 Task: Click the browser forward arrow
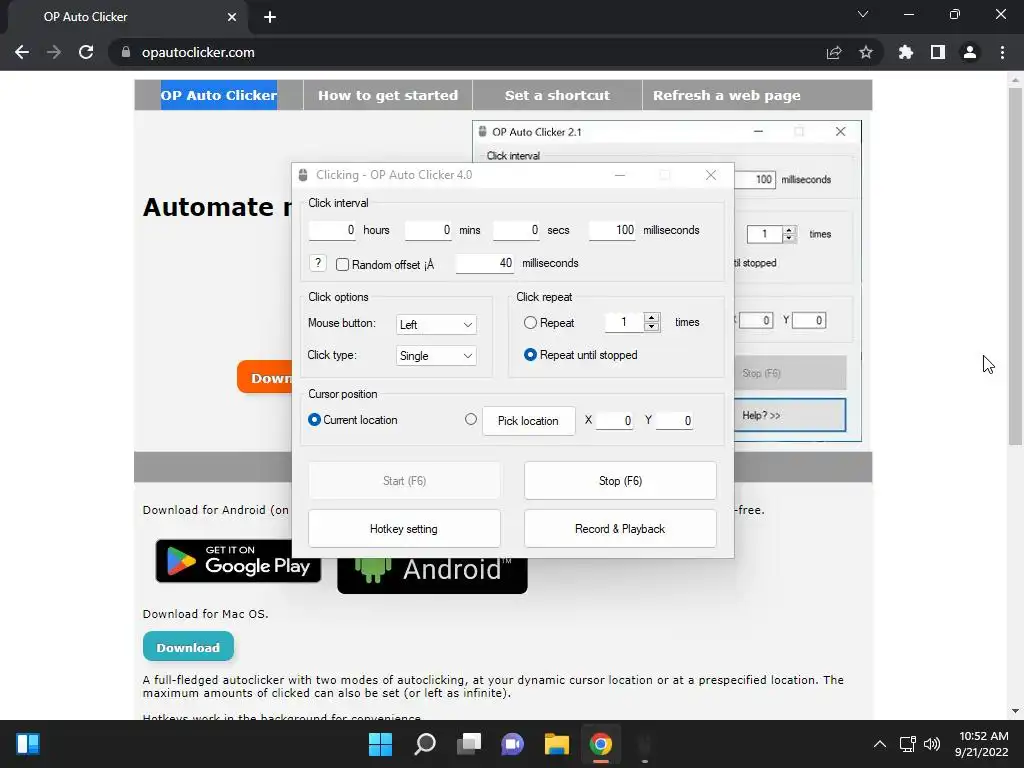tap(54, 52)
